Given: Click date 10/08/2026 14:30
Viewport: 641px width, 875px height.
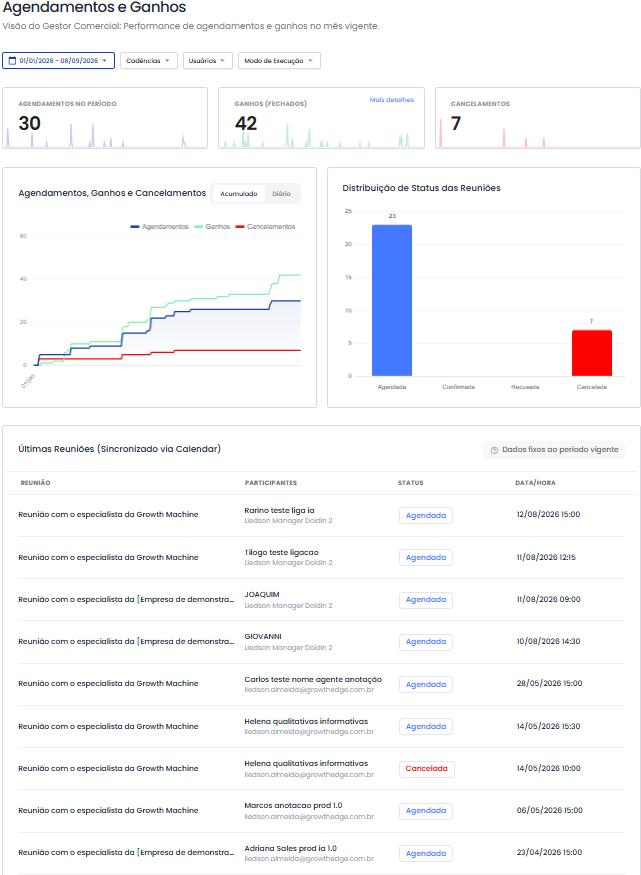Looking at the screenshot, I should click(x=548, y=642).
